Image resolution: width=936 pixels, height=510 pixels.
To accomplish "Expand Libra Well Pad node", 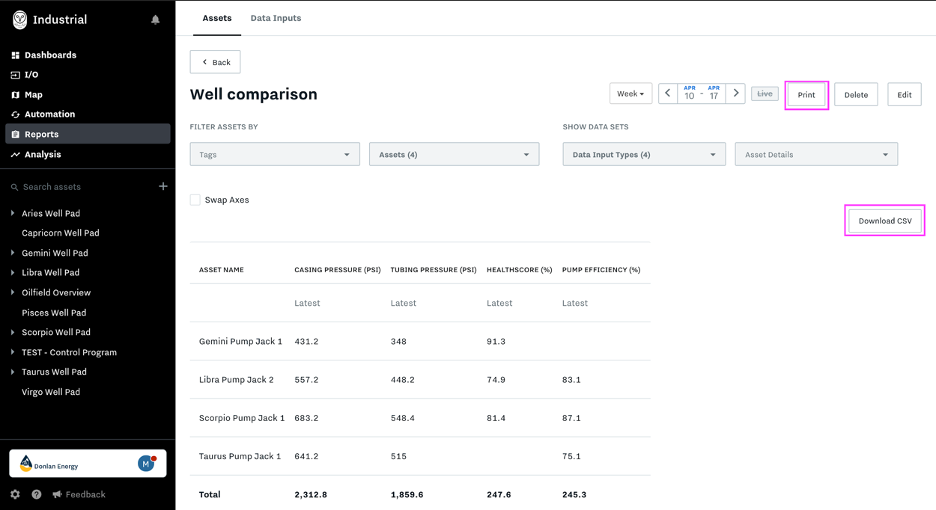I will tap(13, 272).
